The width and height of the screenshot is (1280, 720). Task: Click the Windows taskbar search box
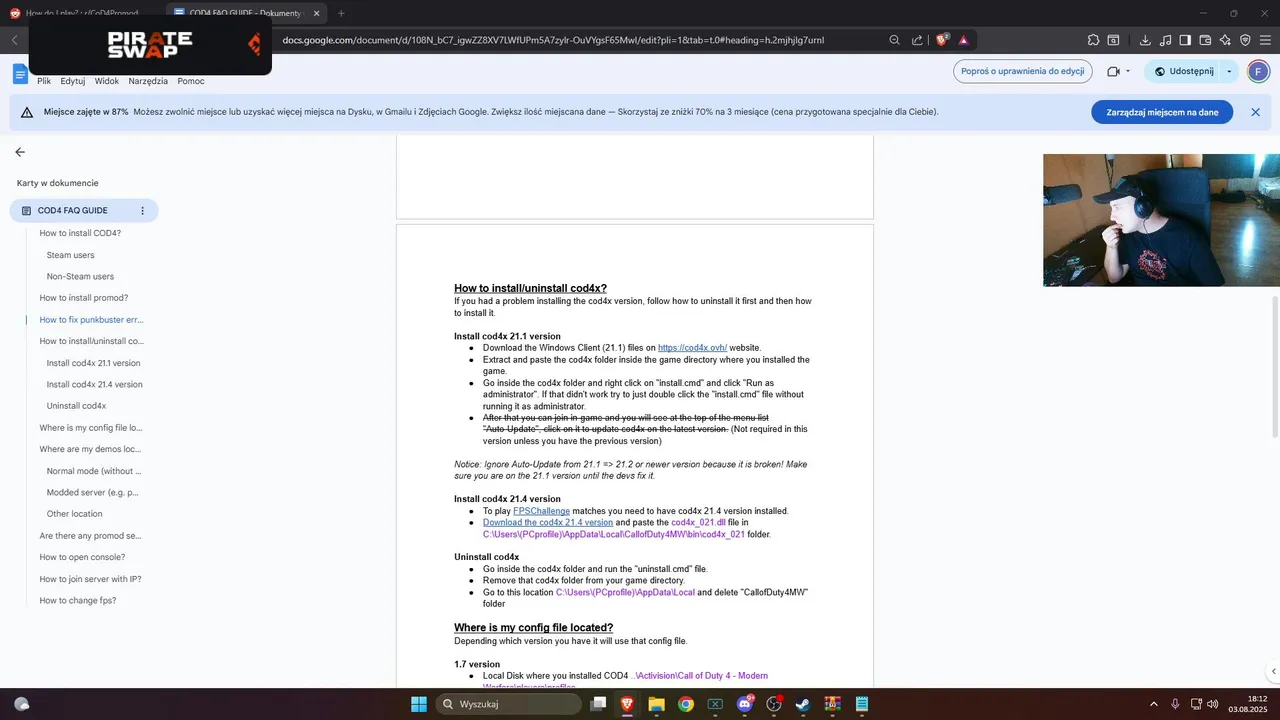pyautogui.click(x=508, y=704)
